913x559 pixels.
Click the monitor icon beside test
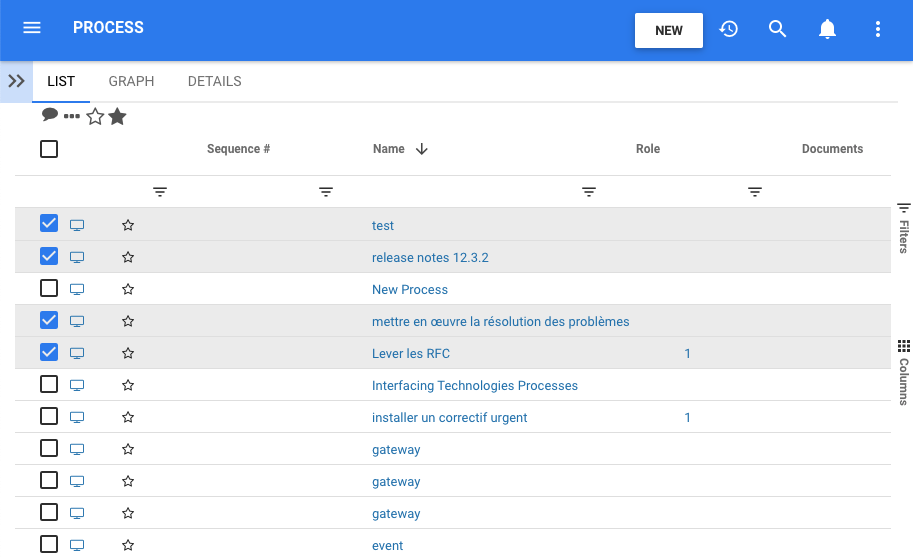pyautogui.click(x=77, y=225)
